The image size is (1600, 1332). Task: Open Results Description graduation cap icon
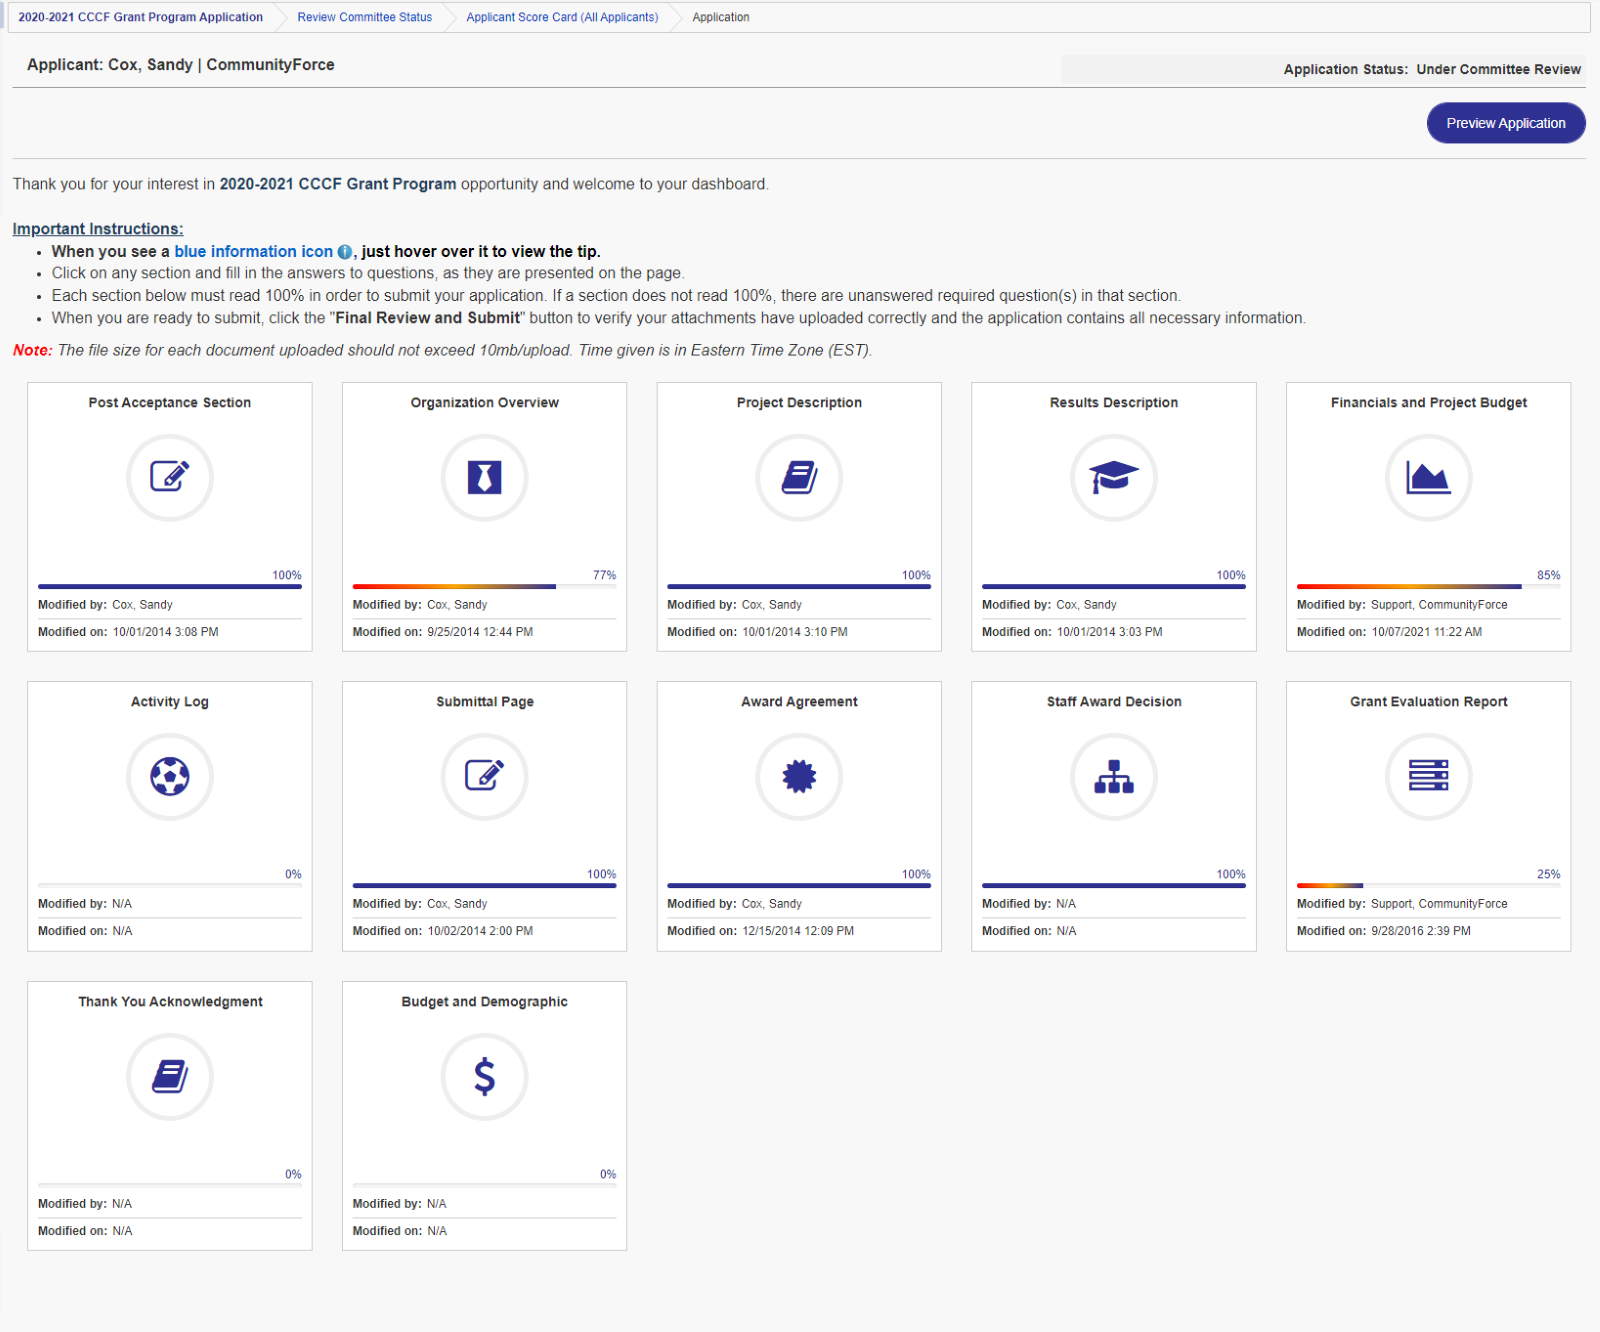click(x=1114, y=477)
